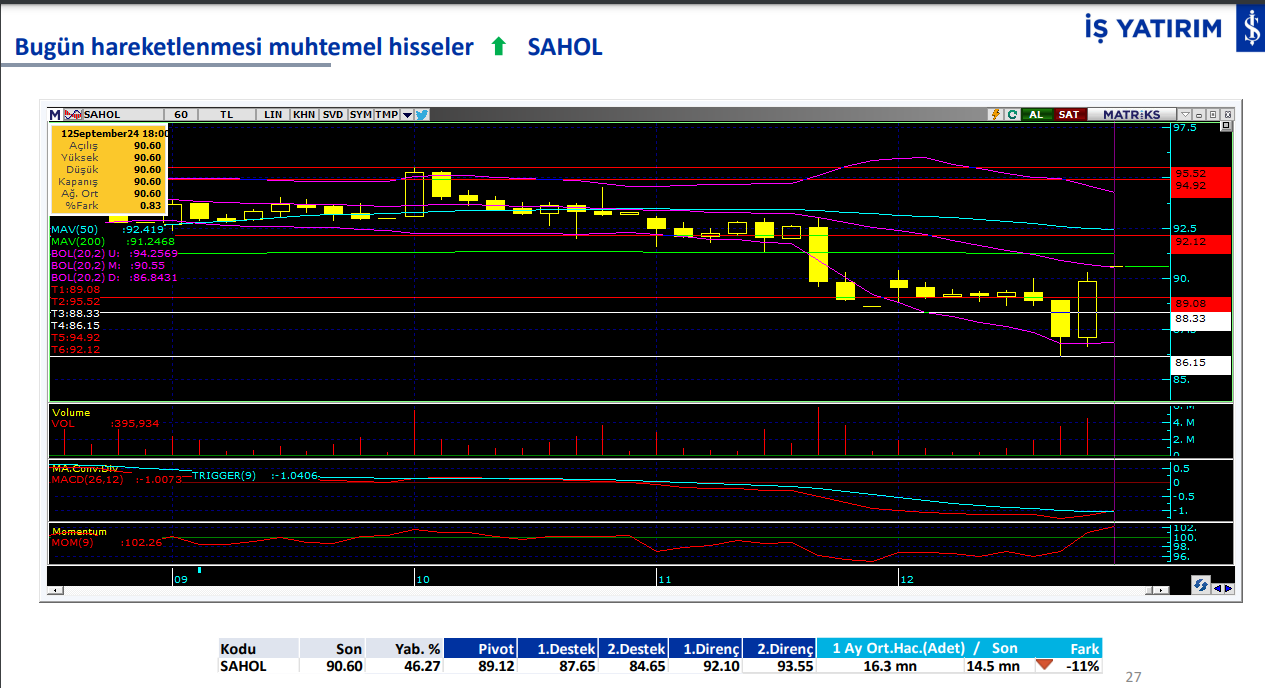Open the 60 period selector
Viewport: 1265px width, 688px height.
click(181, 115)
